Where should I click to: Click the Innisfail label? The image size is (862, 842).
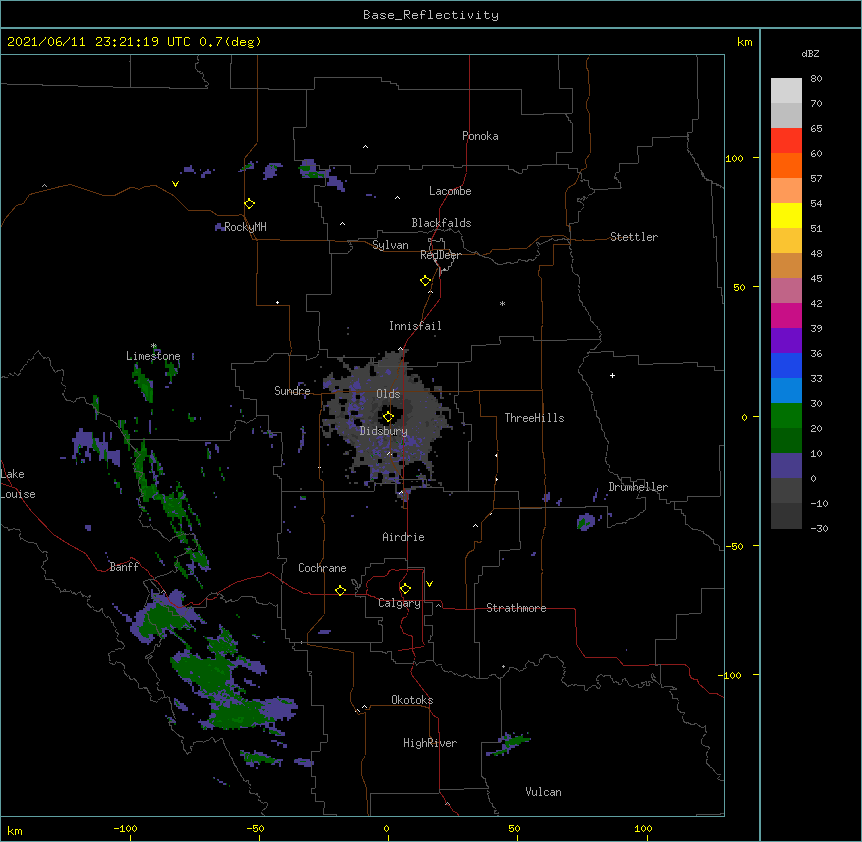[x=415, y=326]
